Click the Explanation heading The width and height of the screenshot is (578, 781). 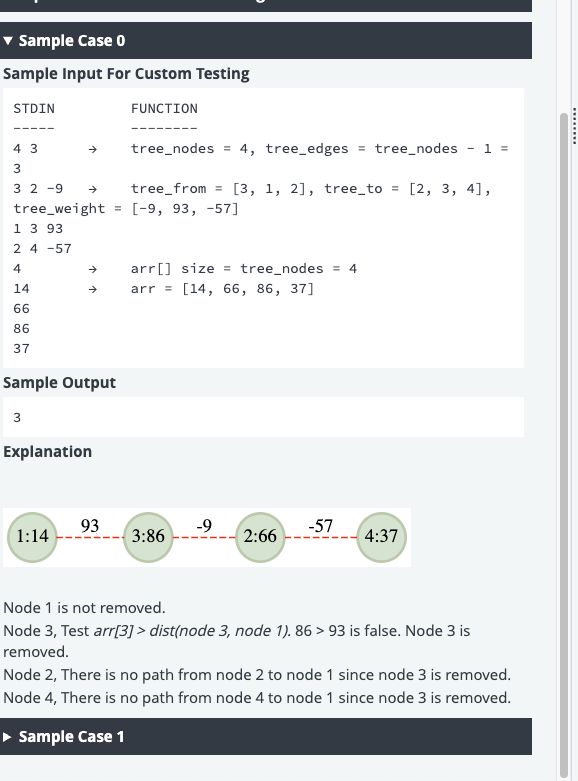47,451
